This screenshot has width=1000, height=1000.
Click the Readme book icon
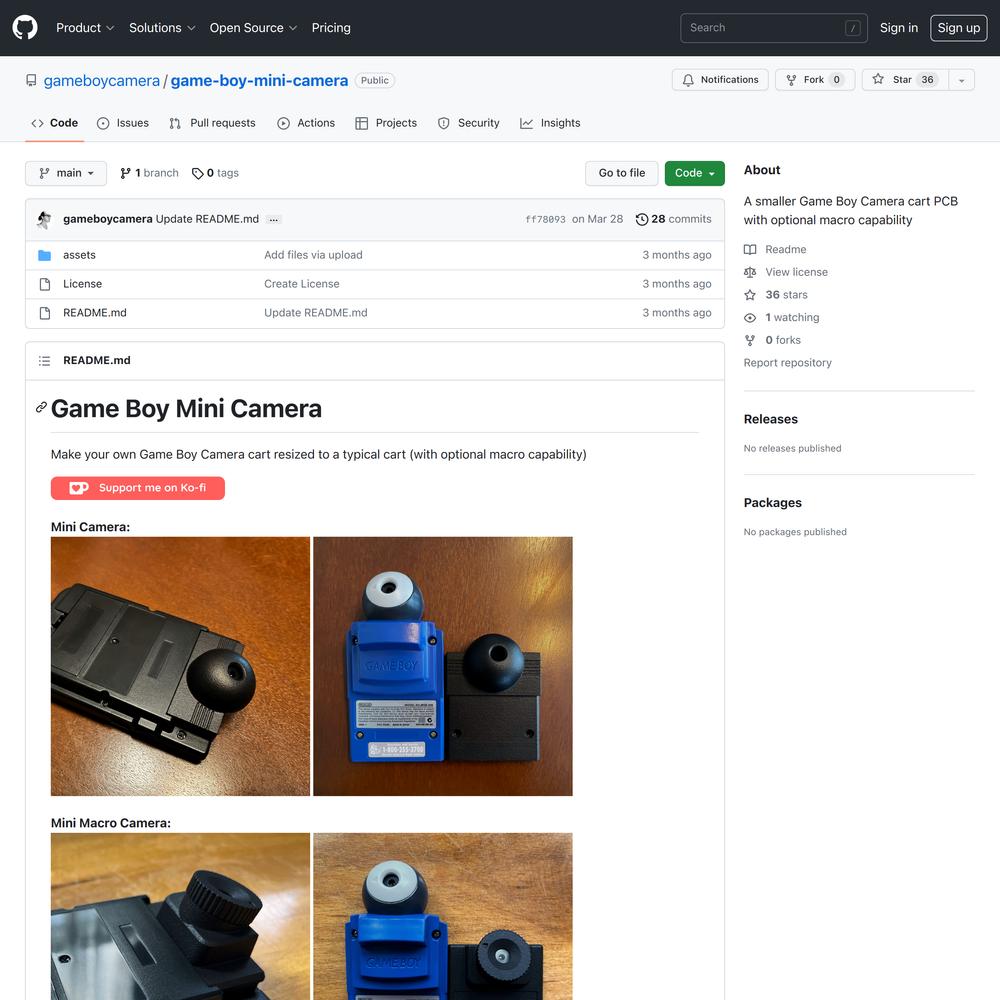pyautogui.click(x=750, y=249)
